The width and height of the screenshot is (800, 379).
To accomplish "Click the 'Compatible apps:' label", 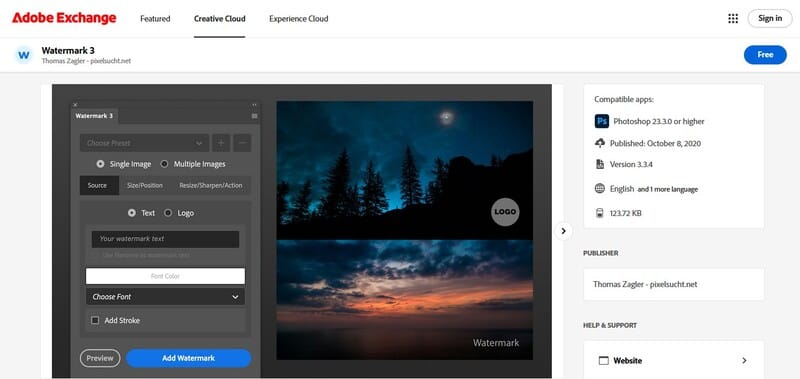I will pyautogui.click(x=624, y=99).
